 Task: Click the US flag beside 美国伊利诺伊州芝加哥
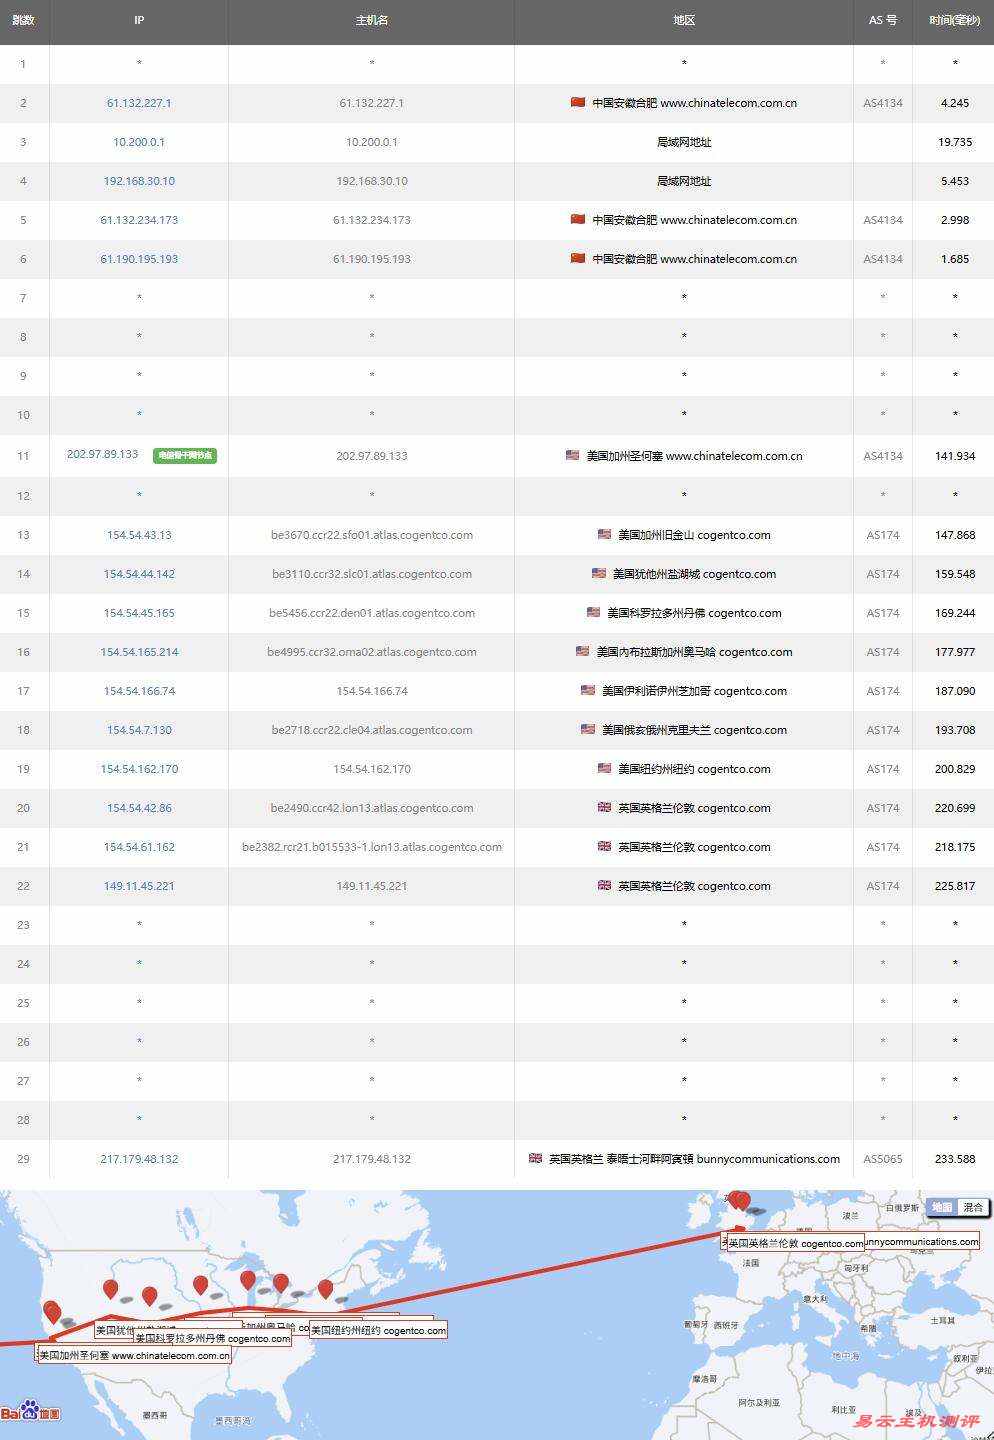(588, 690)
